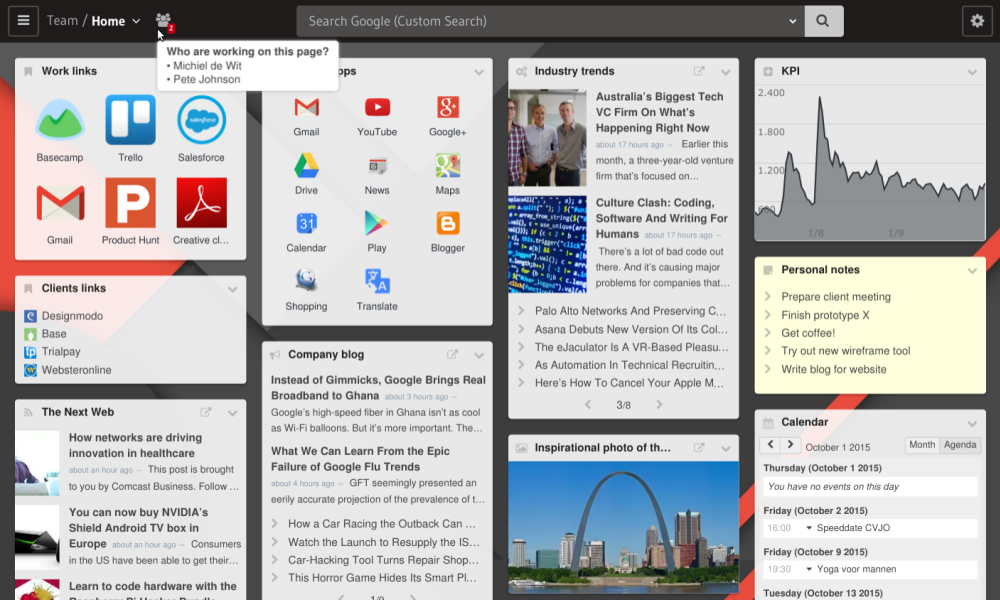Click the search magnifier button
Image resolution: width=1000 pixels, height=600 pixels.
[823, 21]
